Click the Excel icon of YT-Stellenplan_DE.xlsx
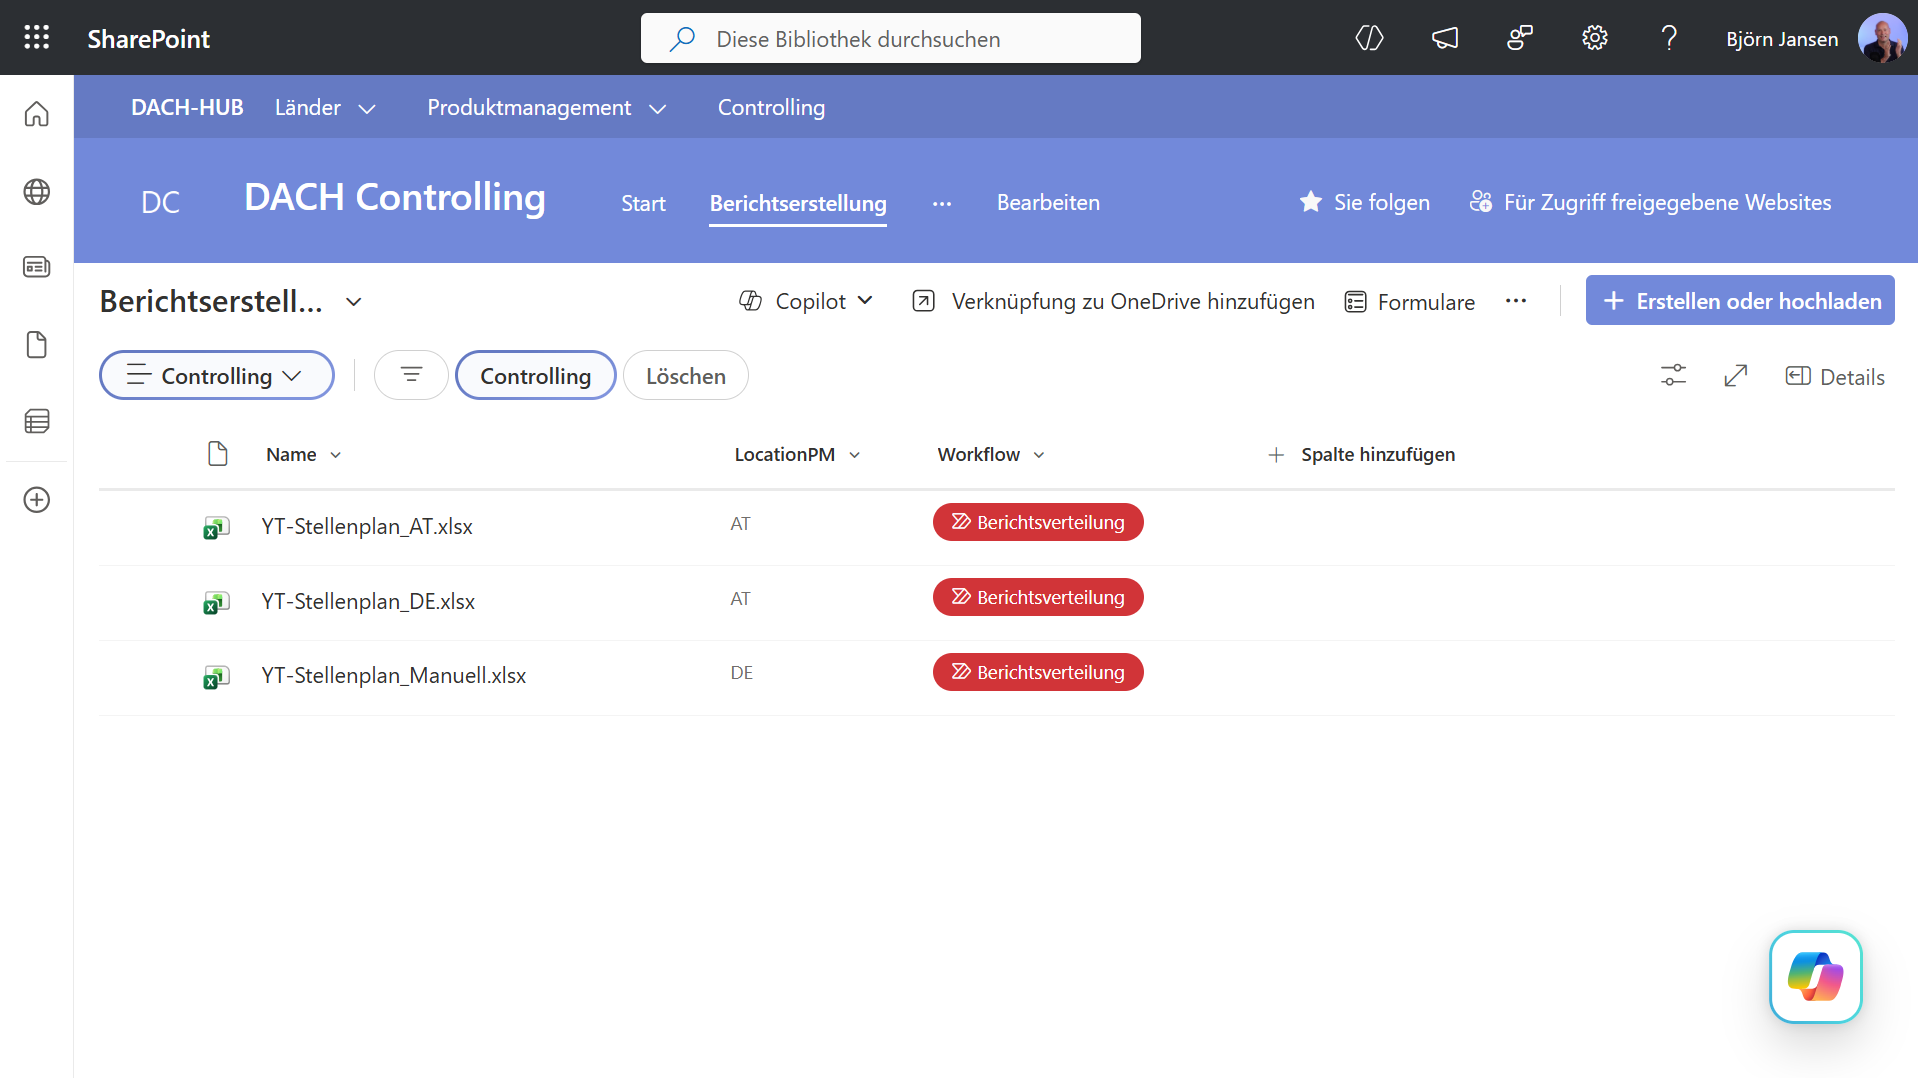 pyautogui.click(x=216, y=602)
